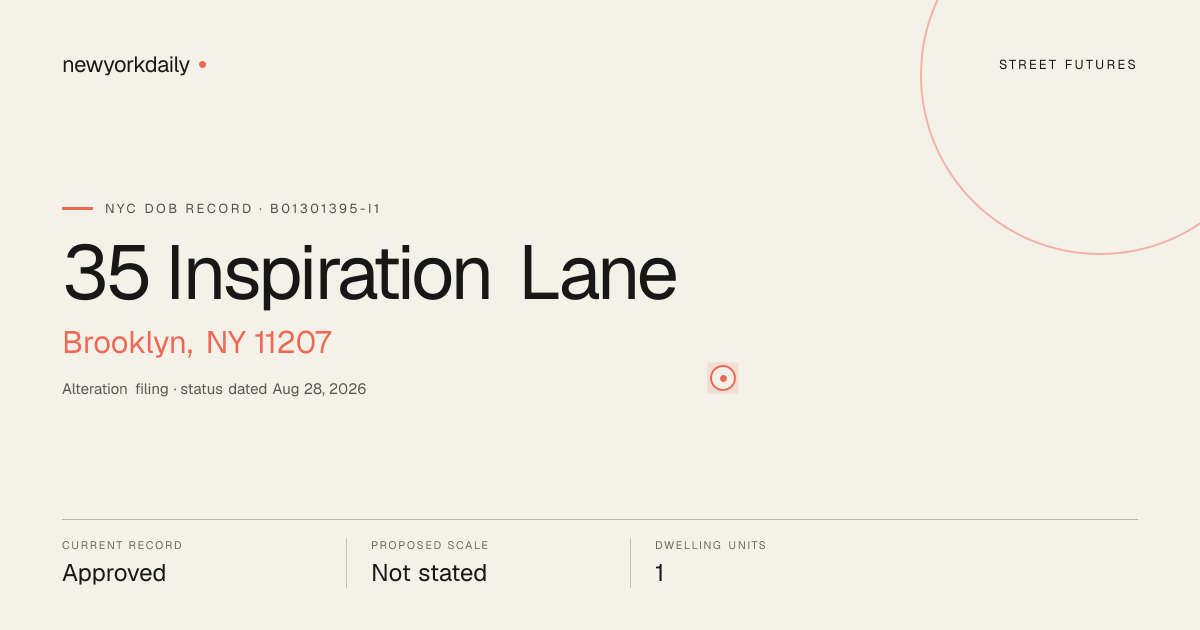Click the red target marker icon

click(x=723, y=378)
